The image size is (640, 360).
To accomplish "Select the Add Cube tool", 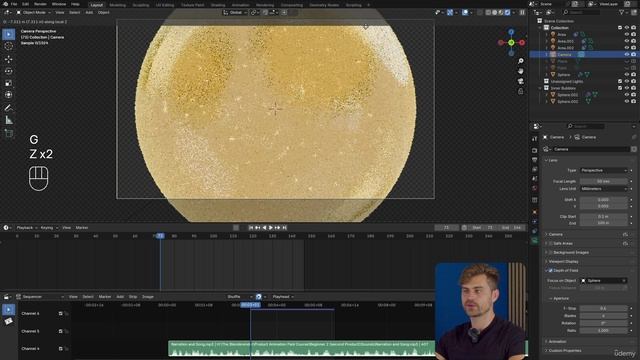I will coord(9,133).
